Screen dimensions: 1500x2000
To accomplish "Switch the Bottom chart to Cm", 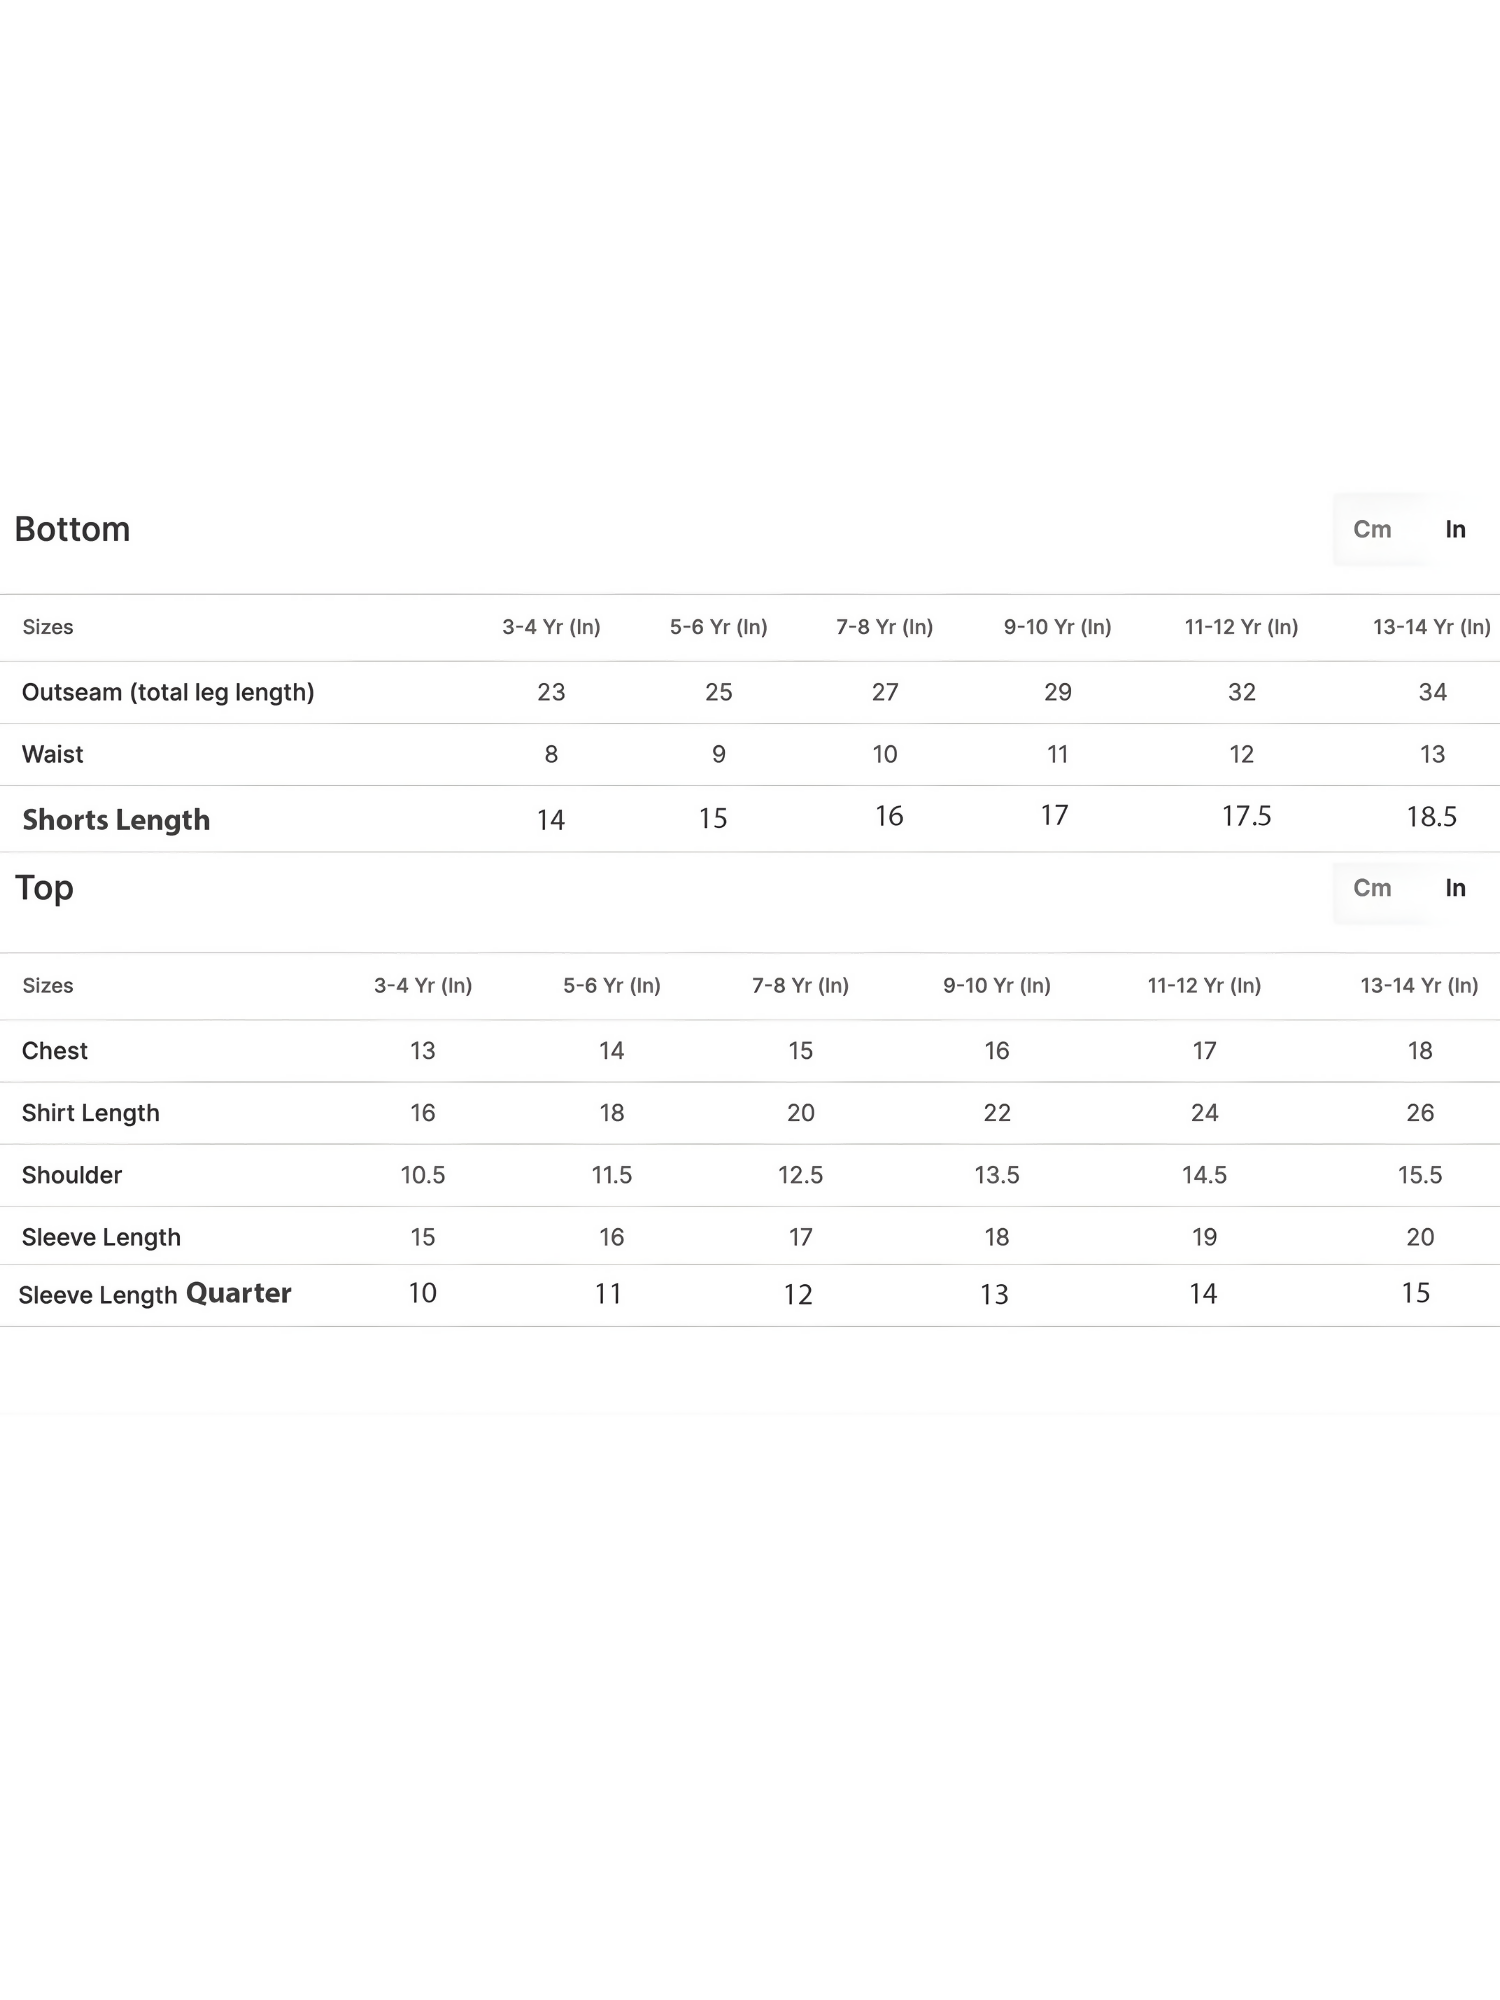I will 1372,529.
